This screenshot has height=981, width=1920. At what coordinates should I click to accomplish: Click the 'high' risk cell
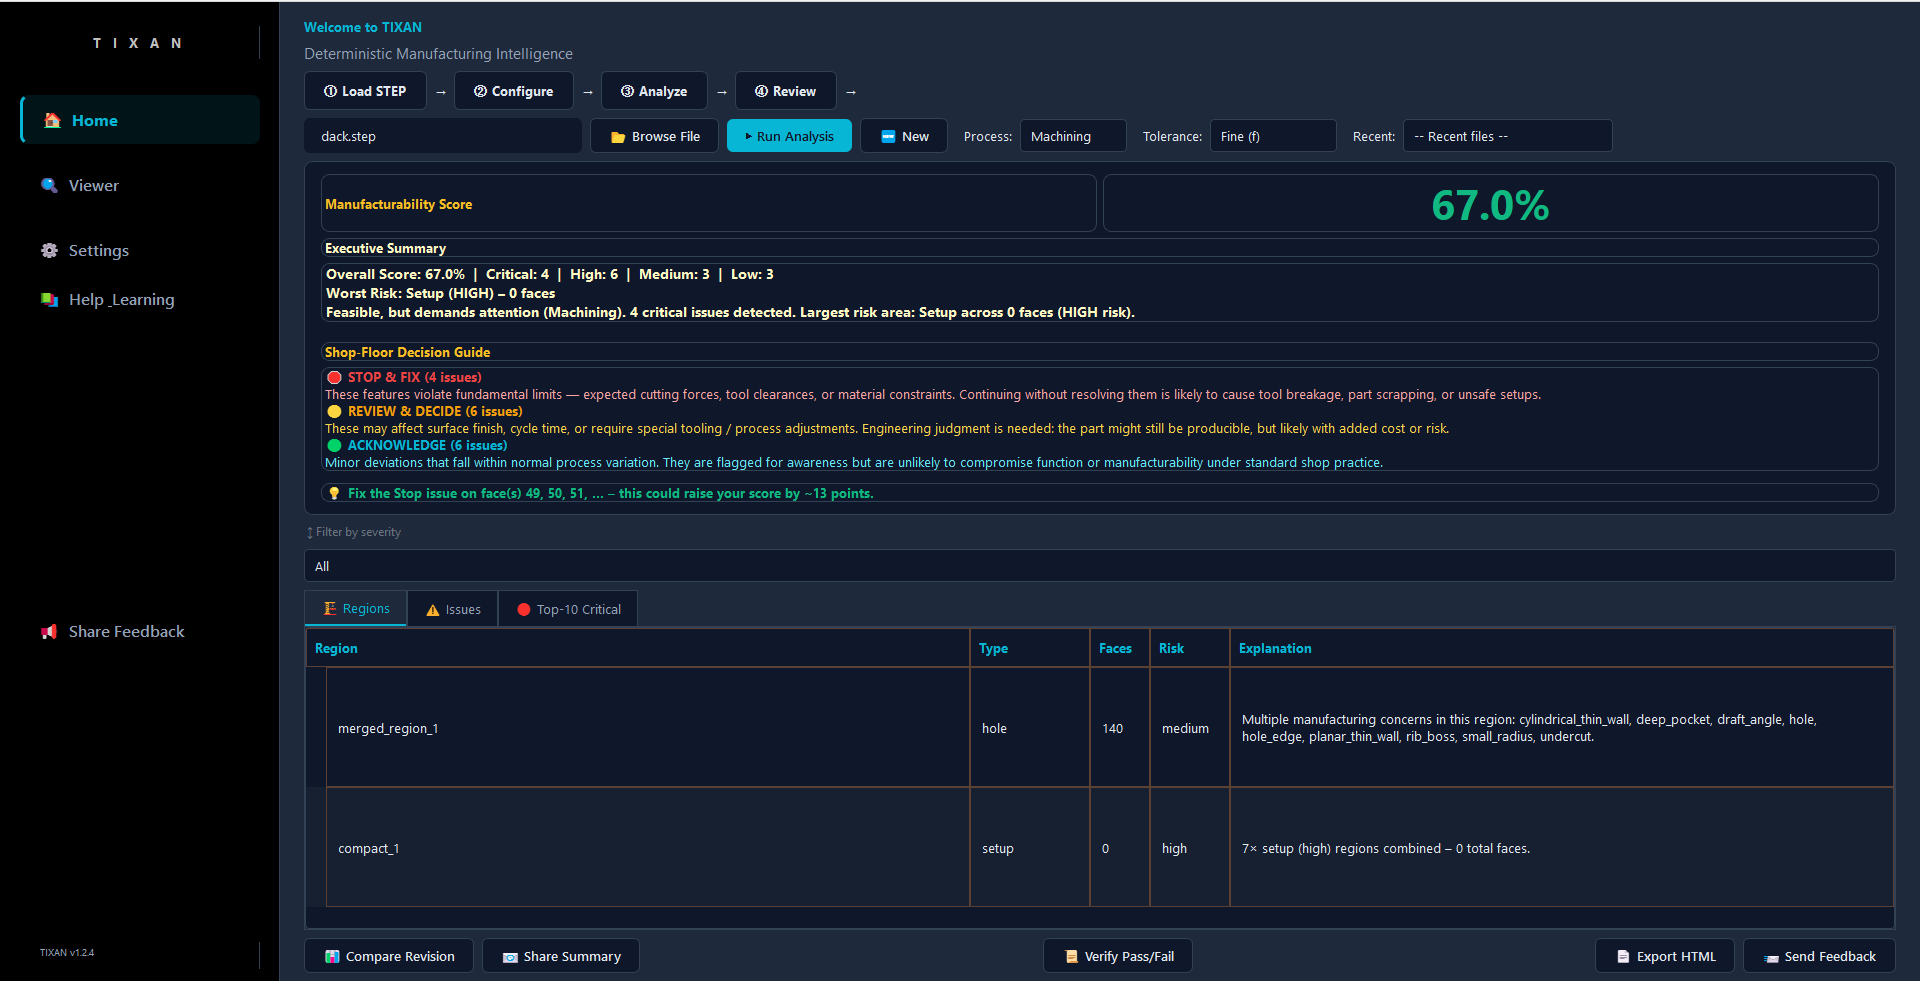click(1190, 848)
